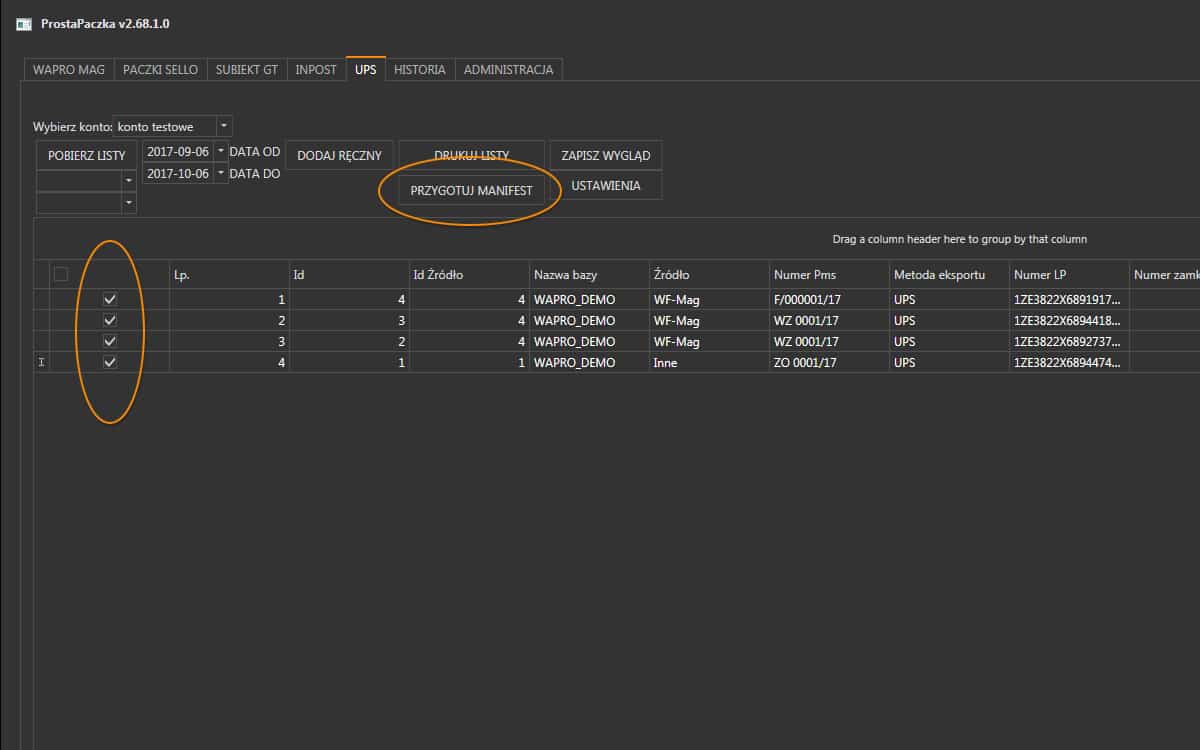Click WF-Mag in the F/000001/17 row

tap(710, 299)
